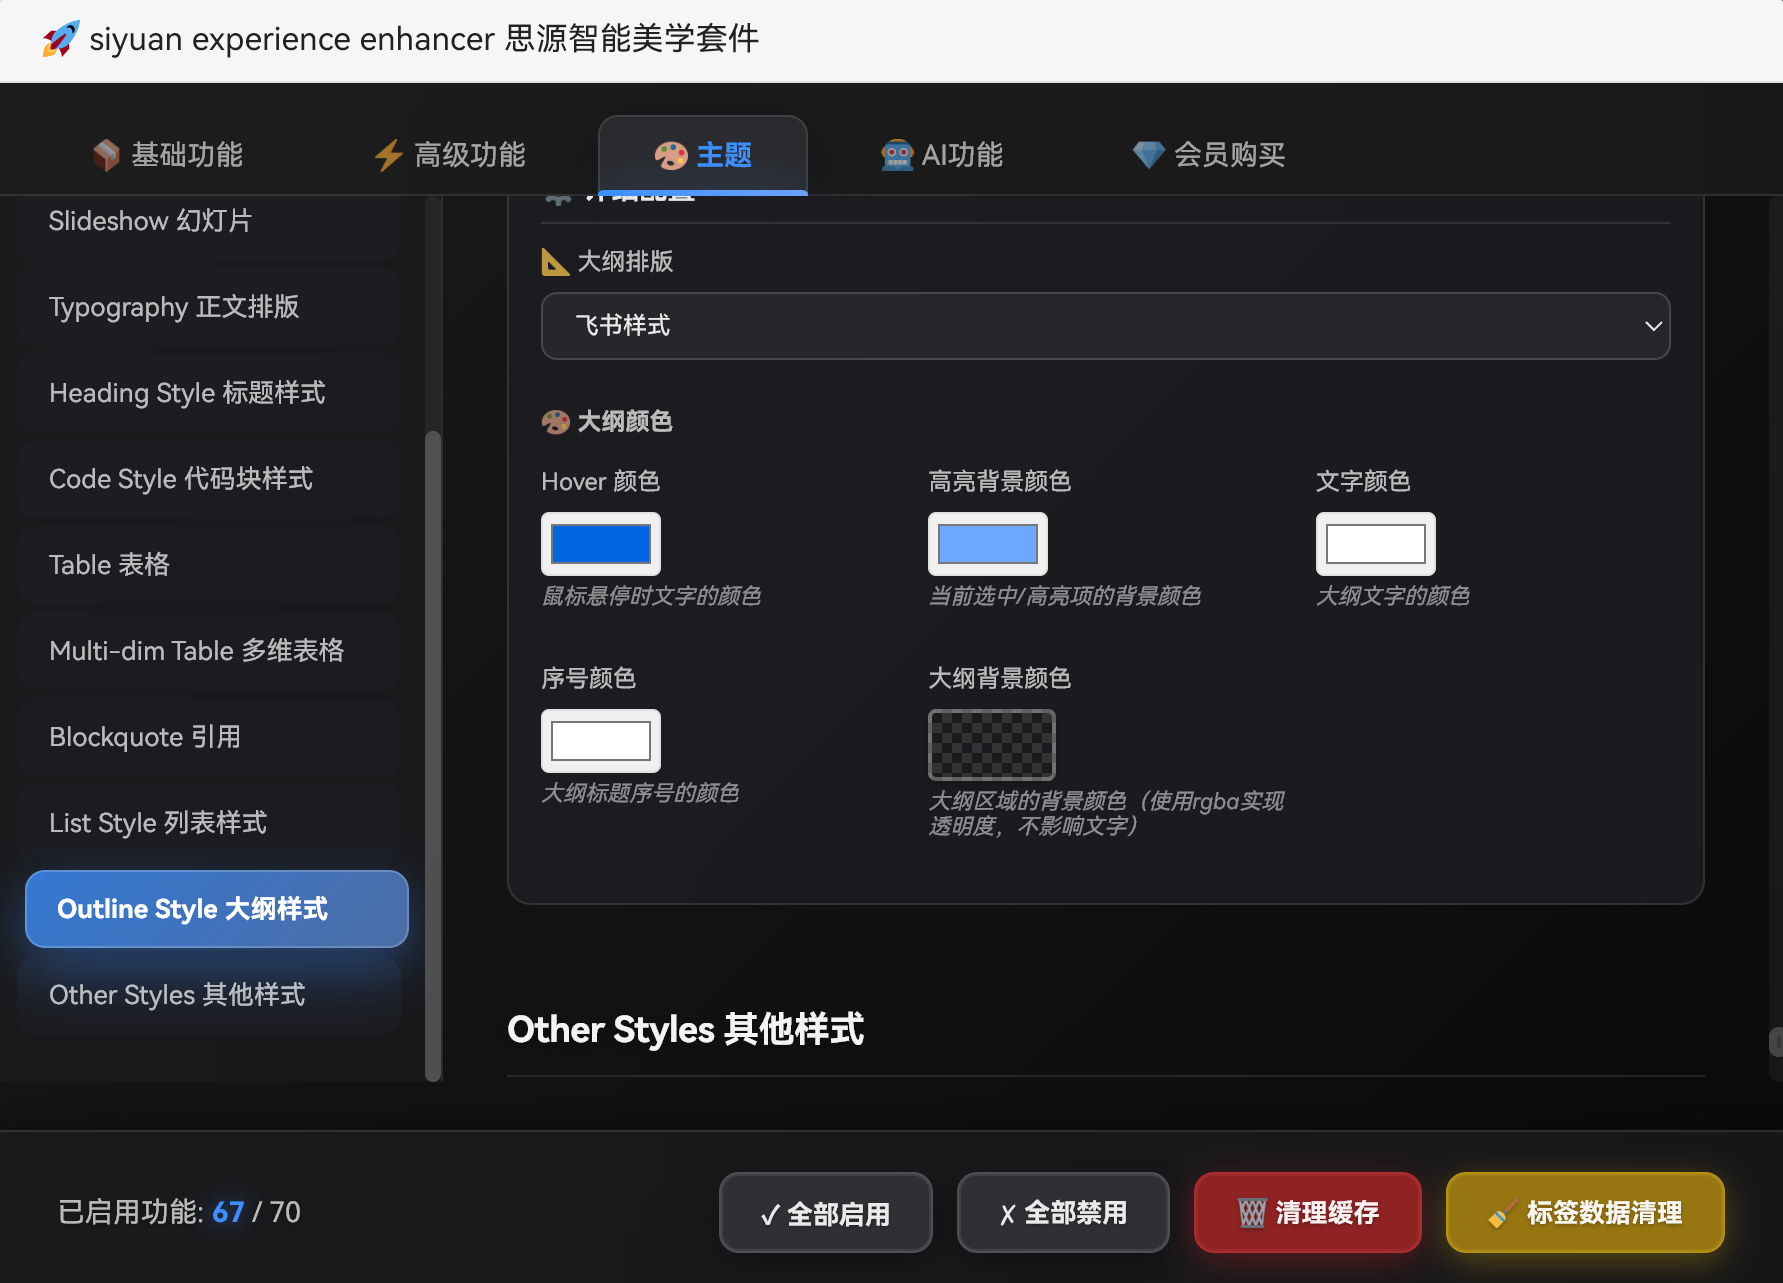The image size is (1783, 1283).
Task: Switch to the AI功能 tab
Action: coord(942,155)
